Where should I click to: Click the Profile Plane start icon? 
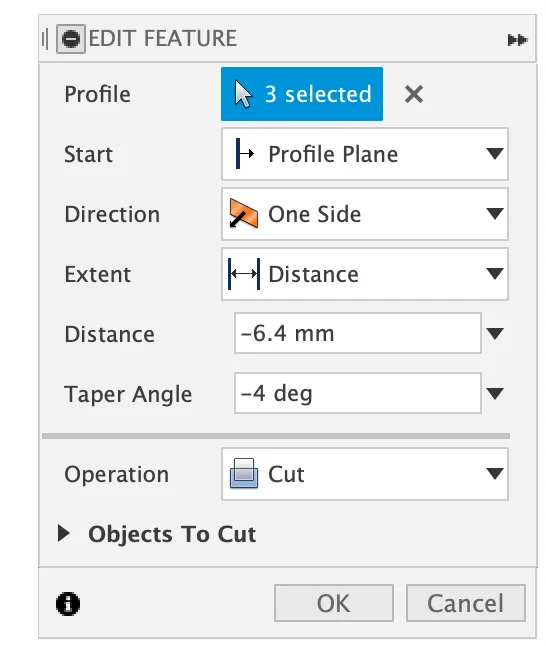click(244, 154)
